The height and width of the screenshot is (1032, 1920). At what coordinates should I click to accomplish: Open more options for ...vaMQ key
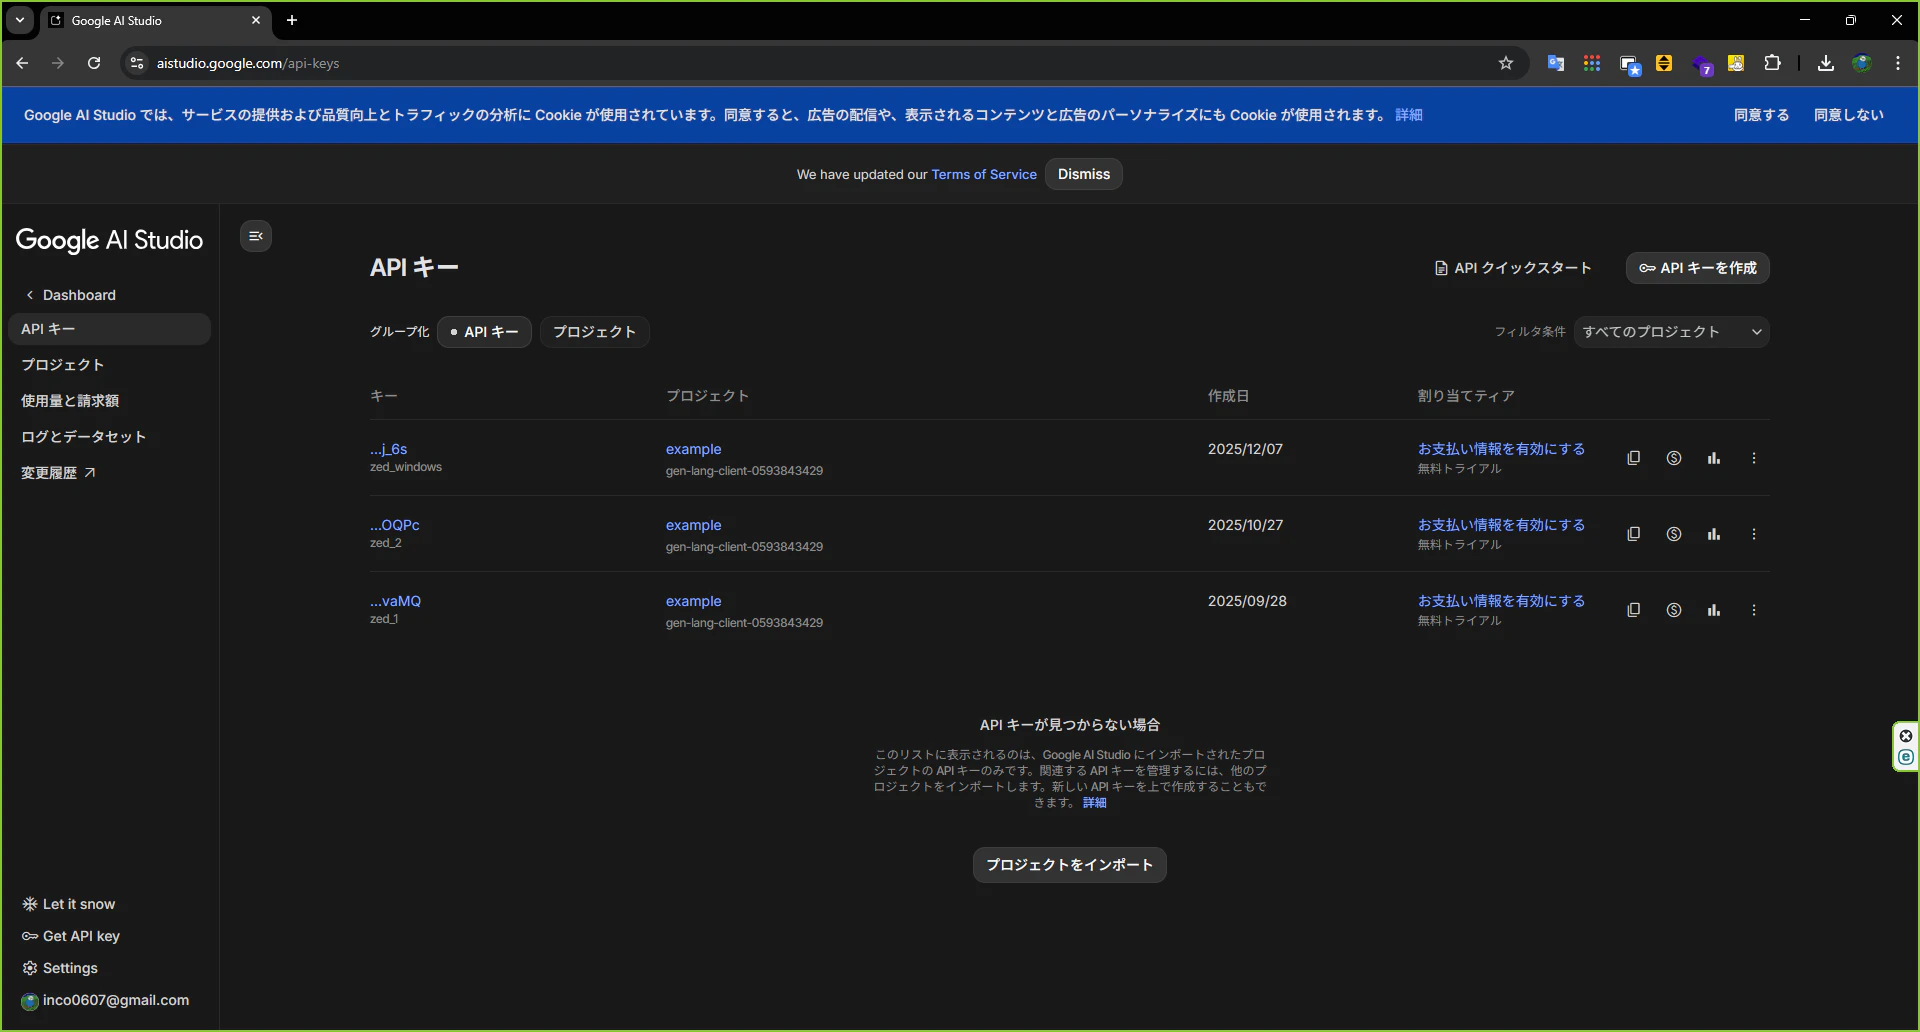(x=1753, y=610)
